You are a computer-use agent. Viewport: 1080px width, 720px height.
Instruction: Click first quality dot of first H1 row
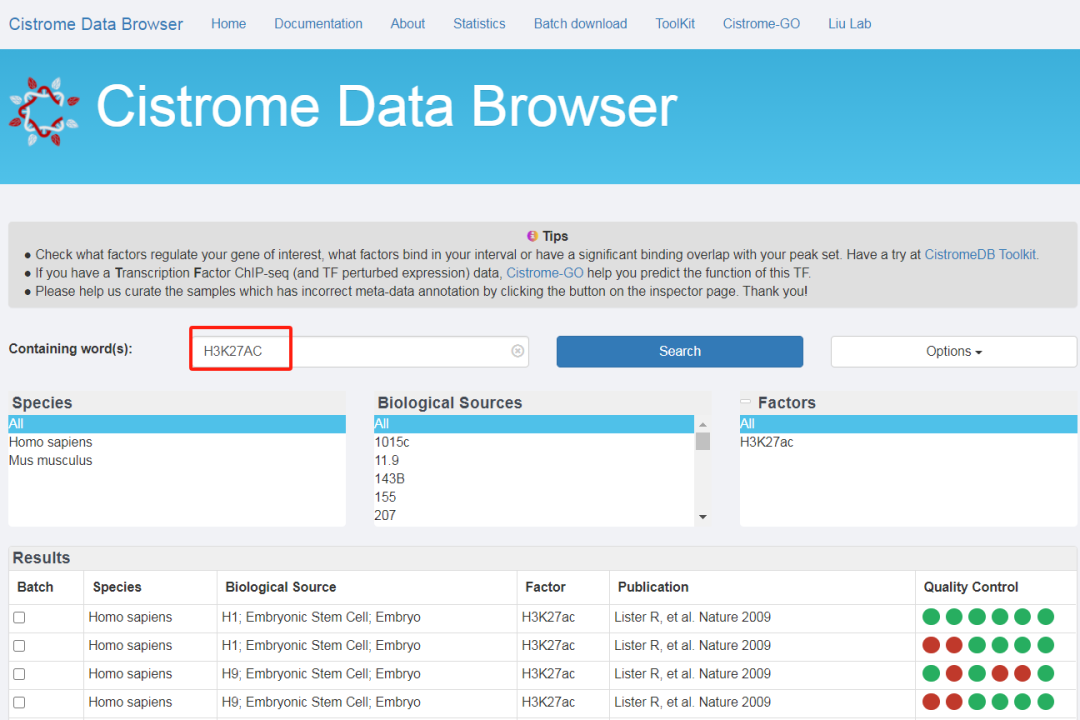(931, 617)
